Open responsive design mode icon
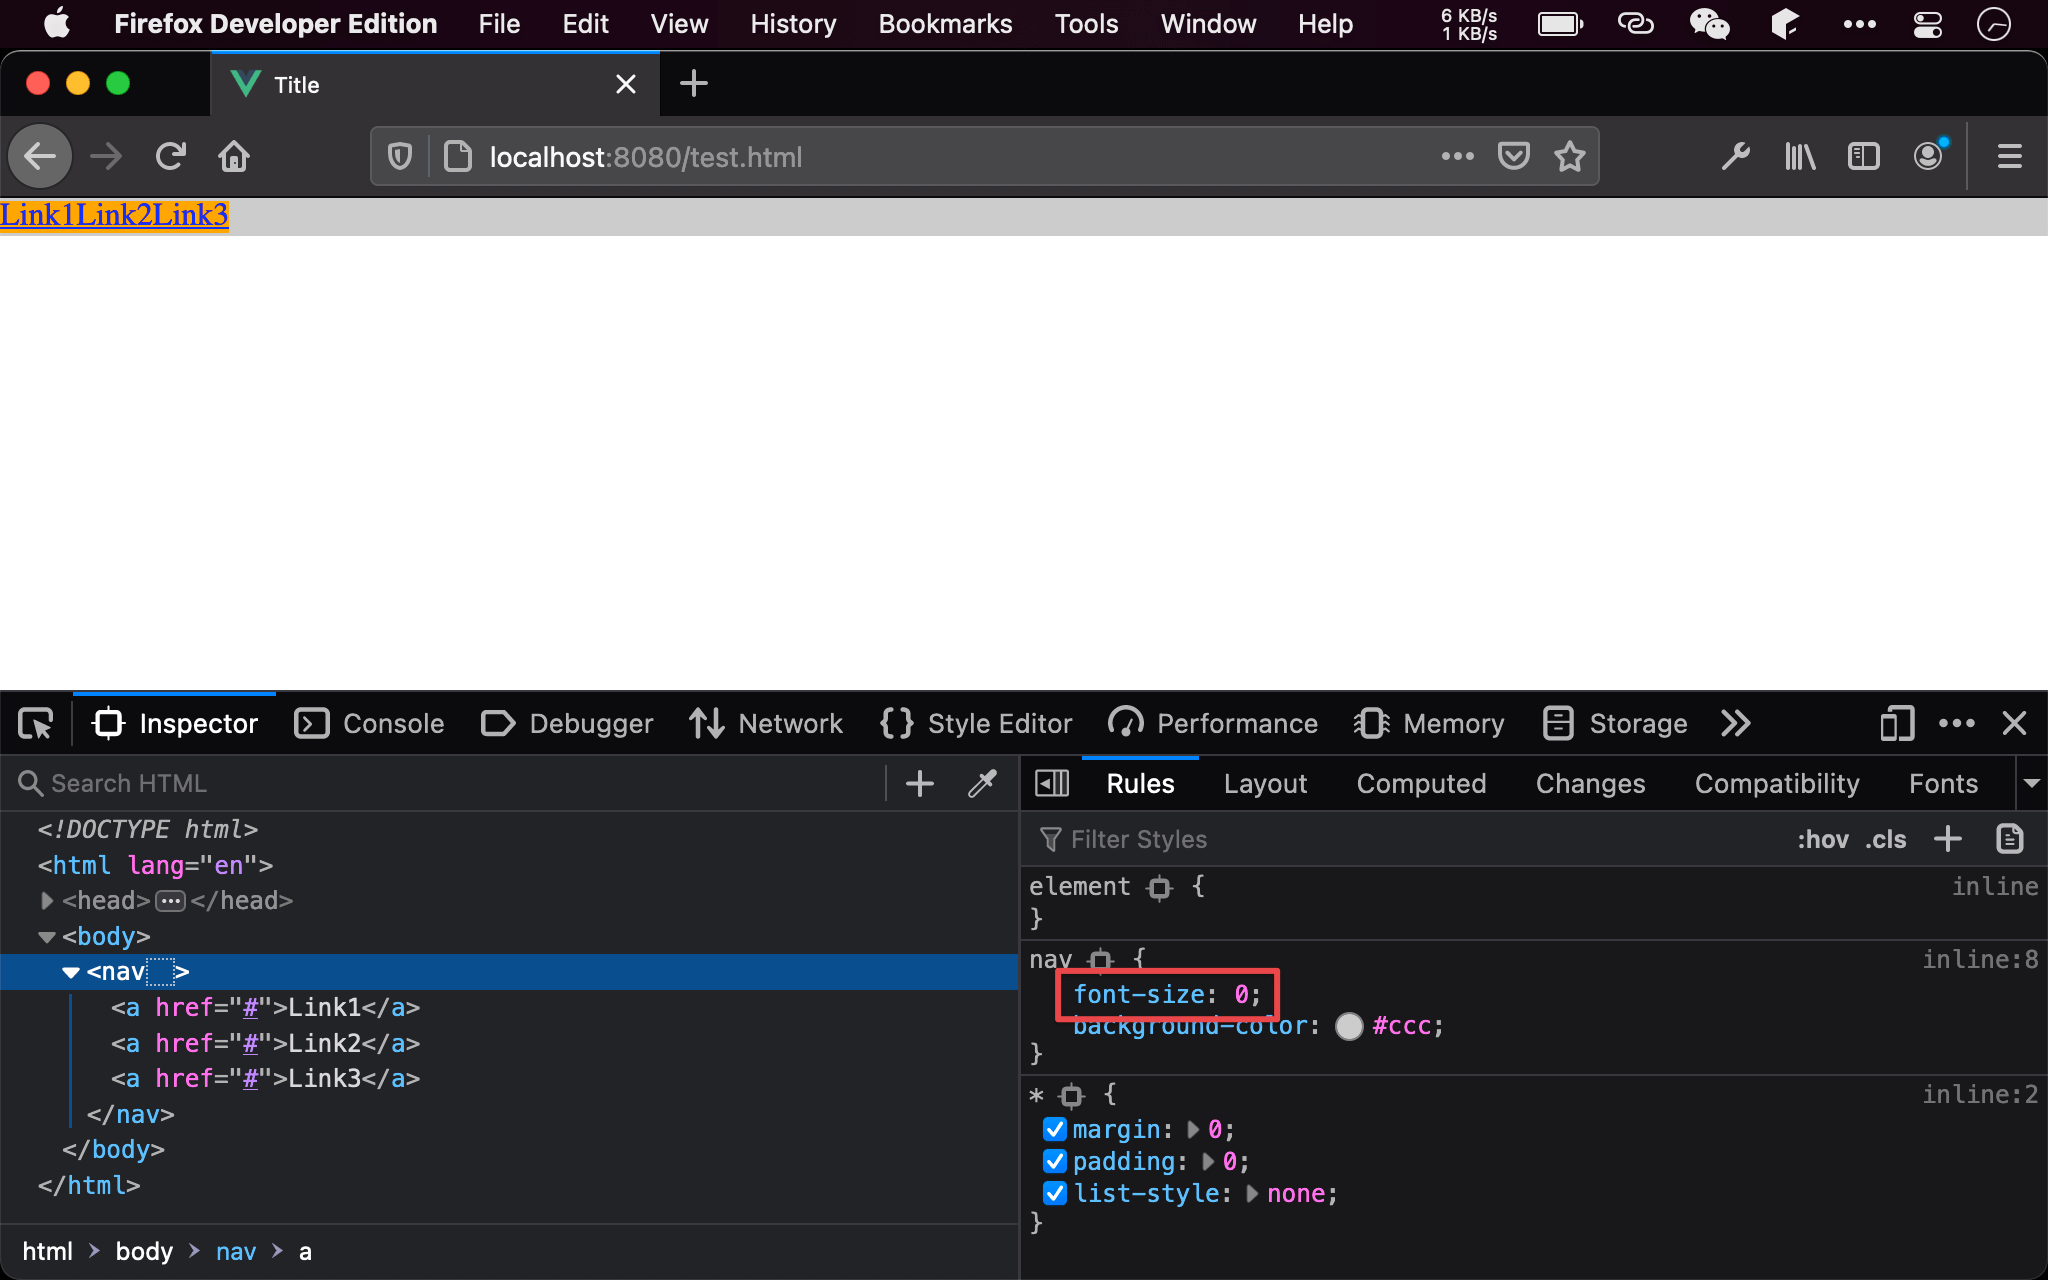The height and width of the screenshot is (1280, 2048). [x=1896, y=723]
